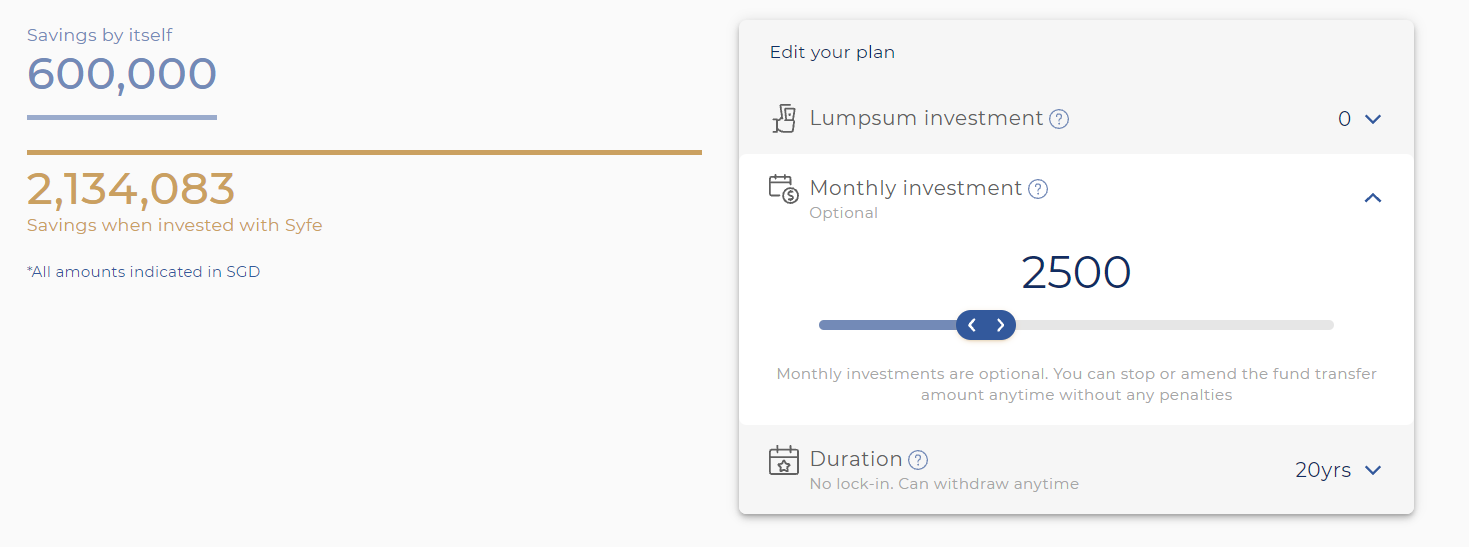
Task: Click the Monthly investment help icon
Action: [x=1038, y=189]
